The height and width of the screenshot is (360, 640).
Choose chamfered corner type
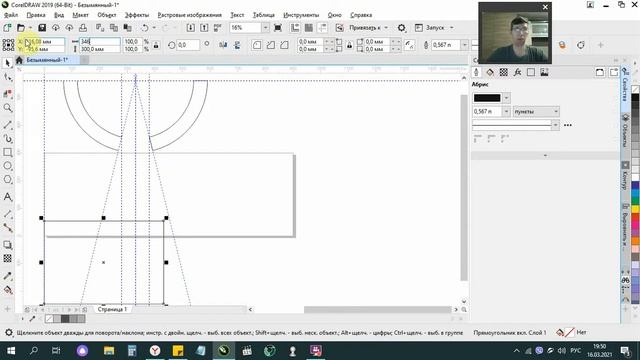[x=284, y=45]
